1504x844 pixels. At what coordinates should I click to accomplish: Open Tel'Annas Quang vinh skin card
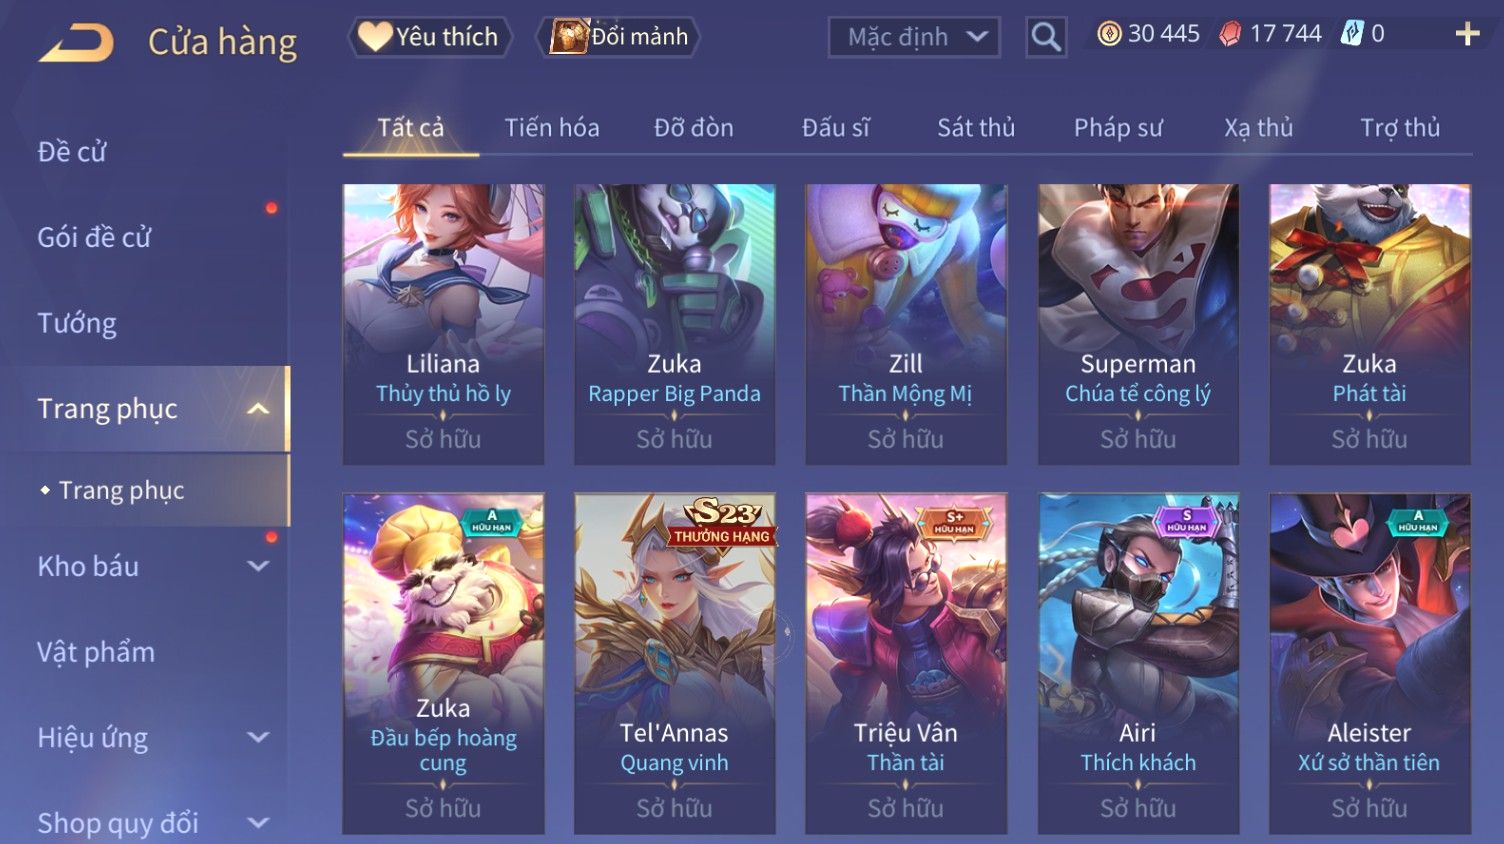click(675, 663)
